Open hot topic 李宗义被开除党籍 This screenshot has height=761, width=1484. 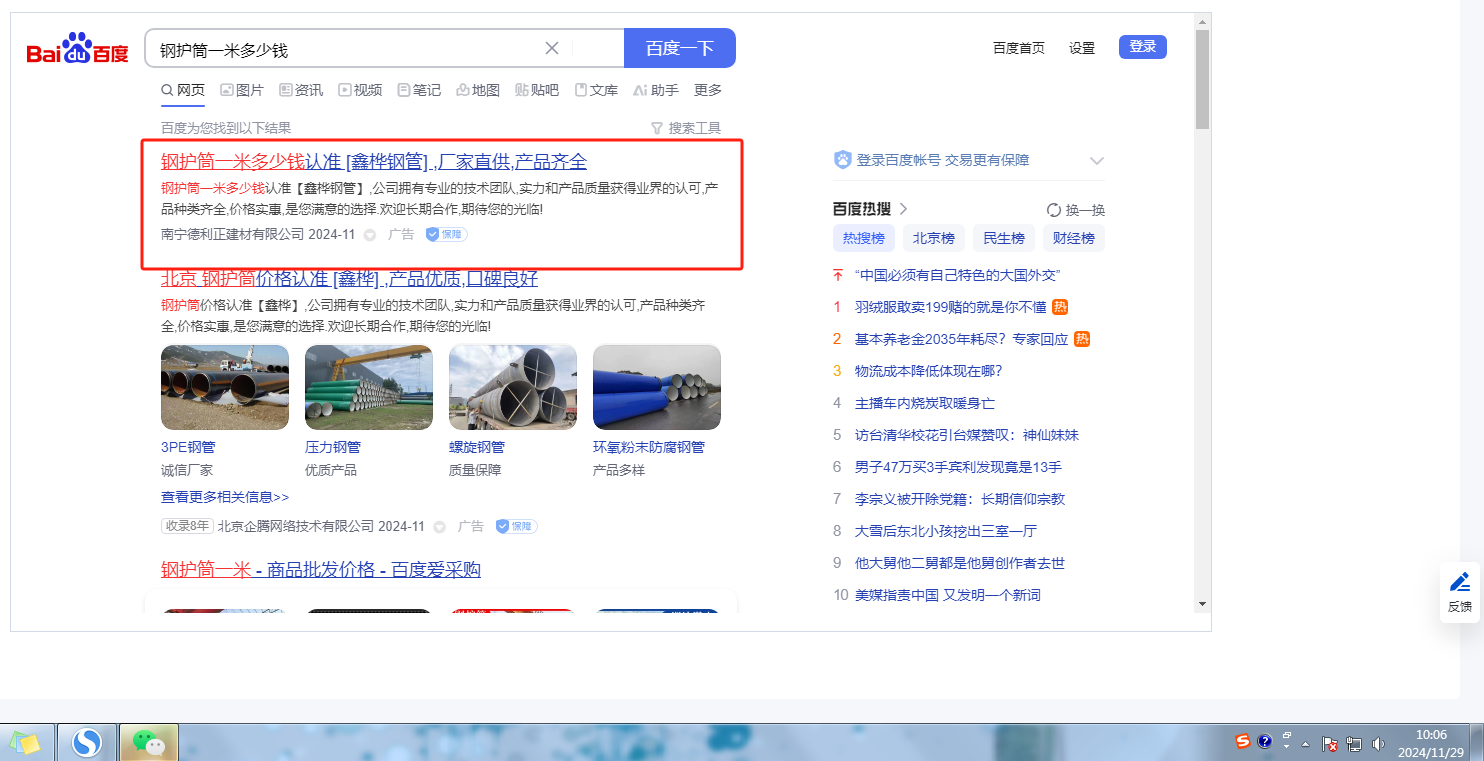tap(960, 499)
